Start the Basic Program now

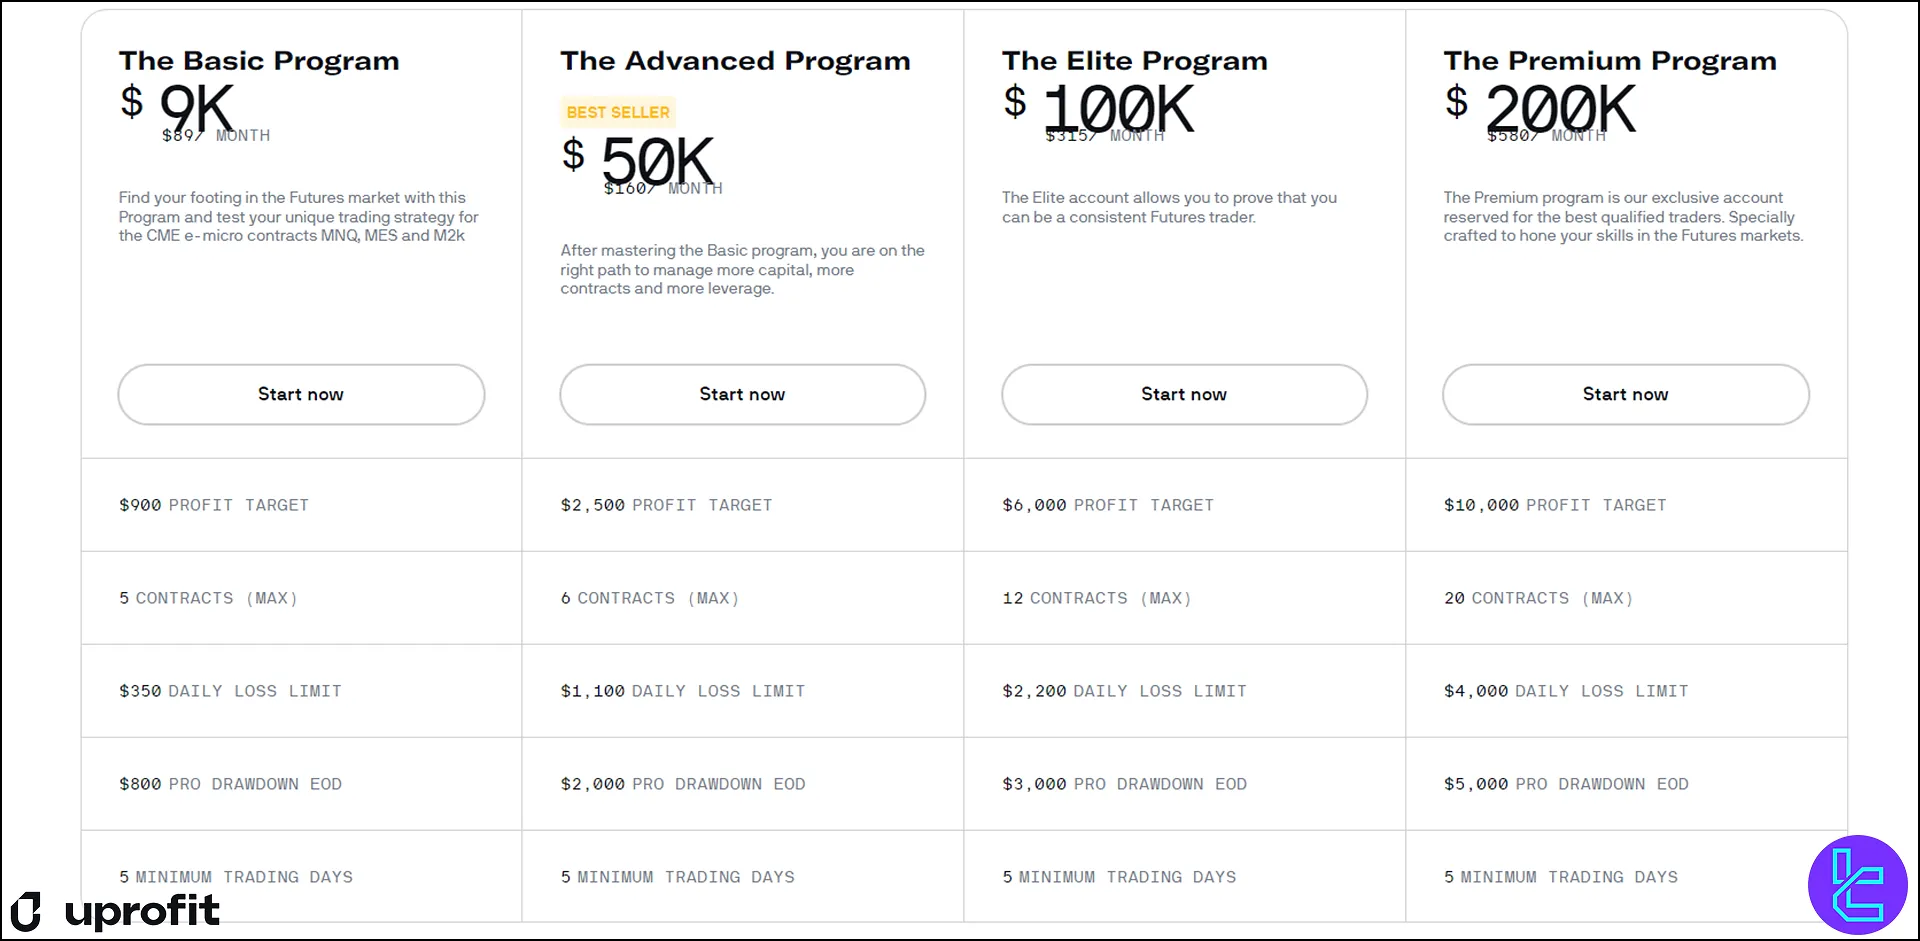[x=301, y=394]
